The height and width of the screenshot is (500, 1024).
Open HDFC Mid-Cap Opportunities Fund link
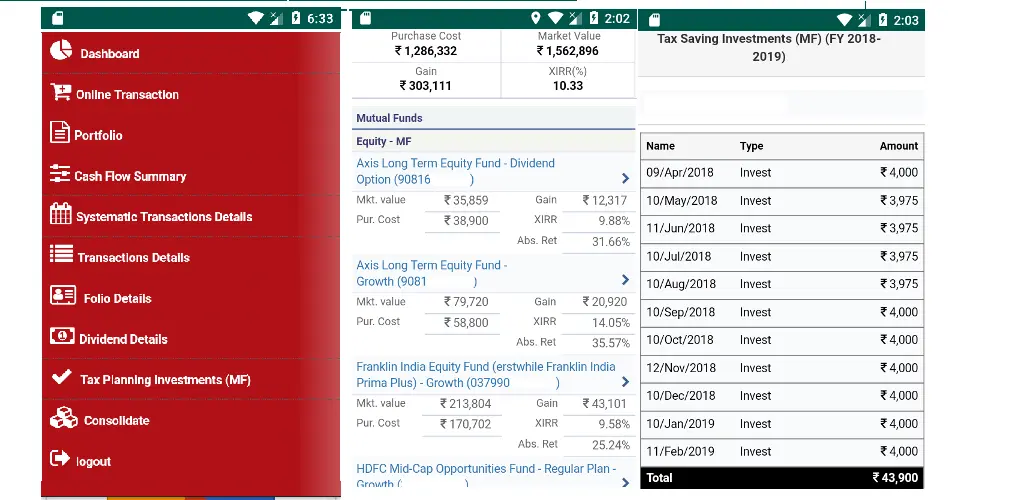pyautogui.click(x=486, y=476)
